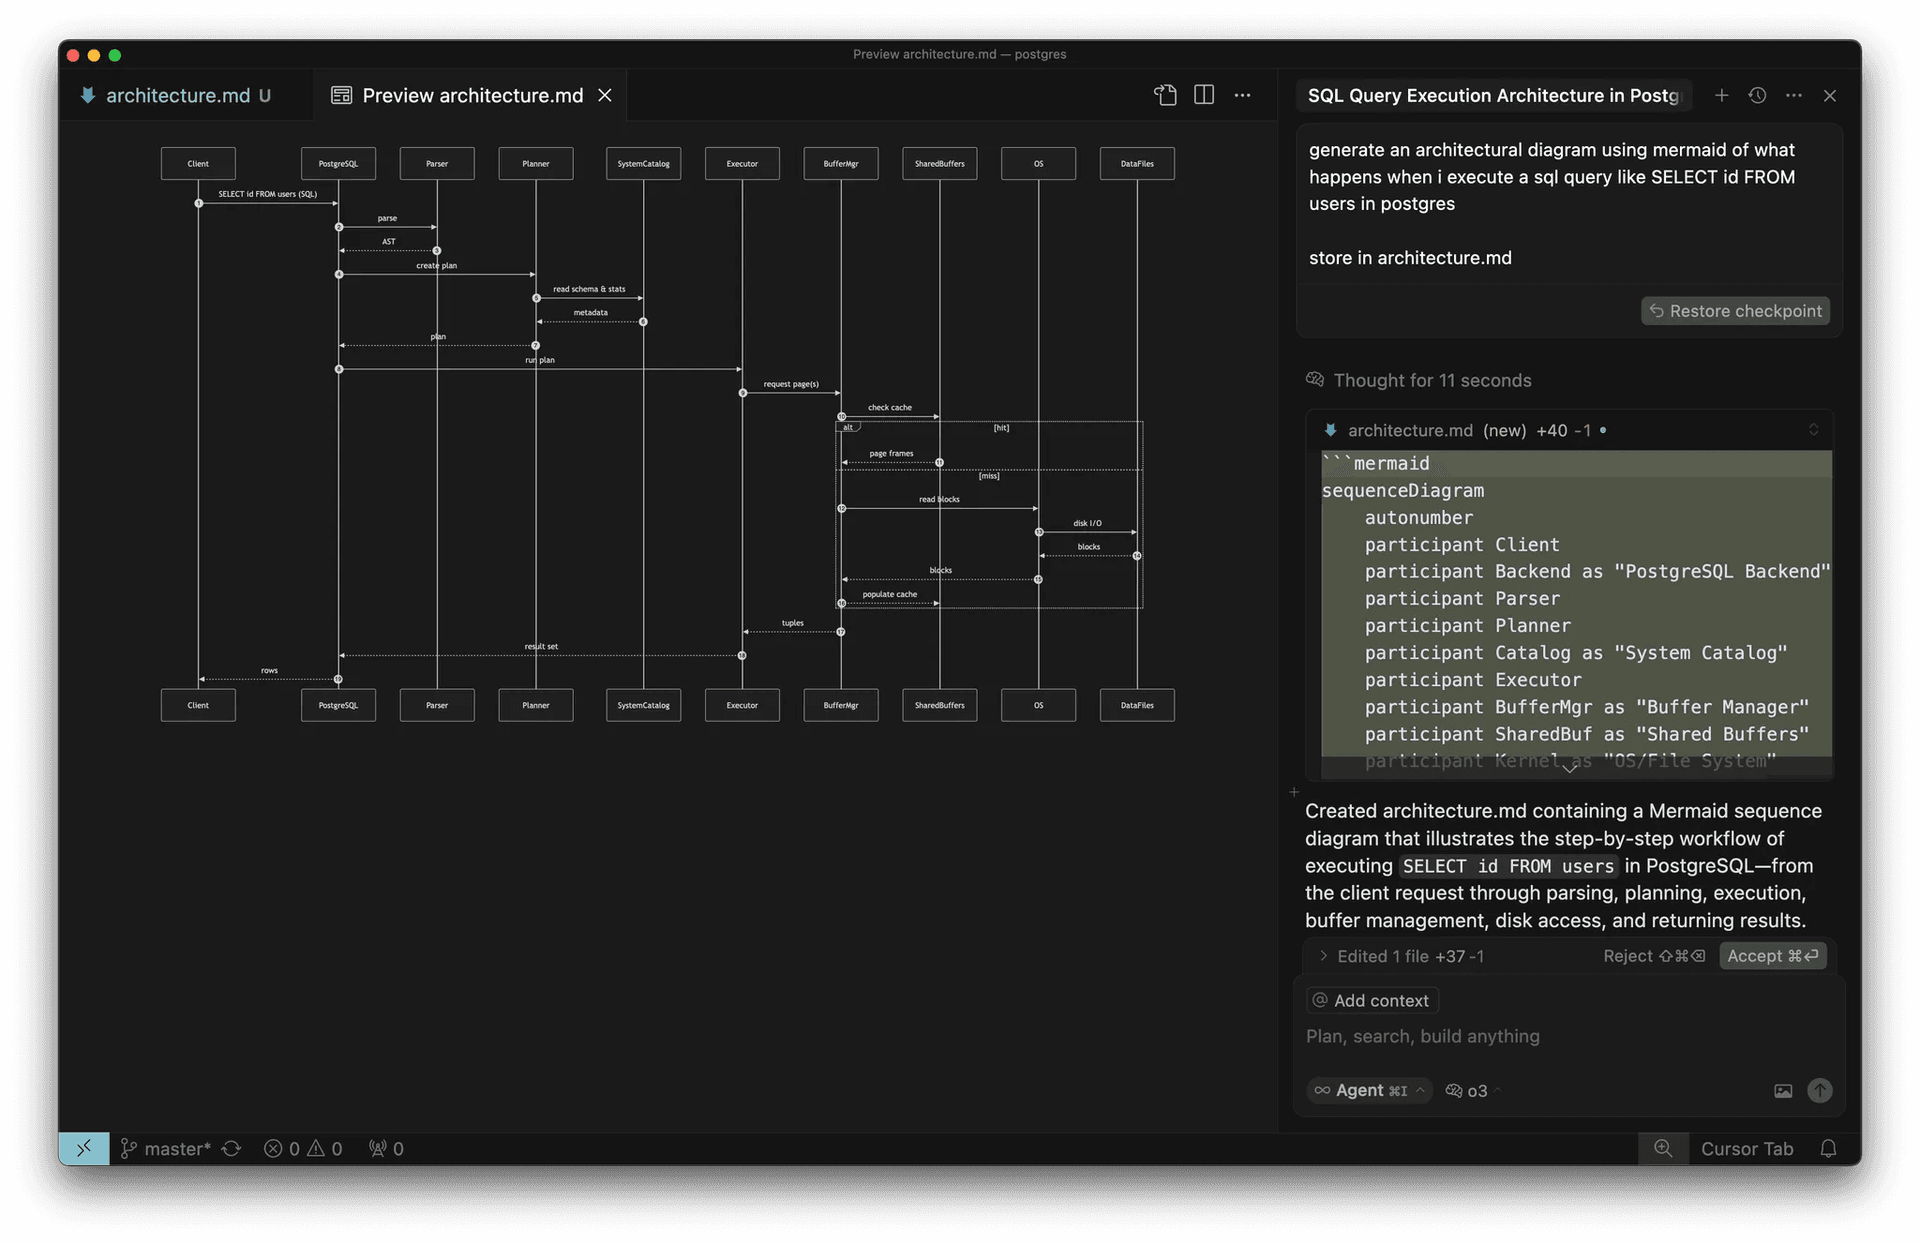Open the Agent mode dropdown
This screenshot has width=1920, height=1243.
coord(1369,1090)
